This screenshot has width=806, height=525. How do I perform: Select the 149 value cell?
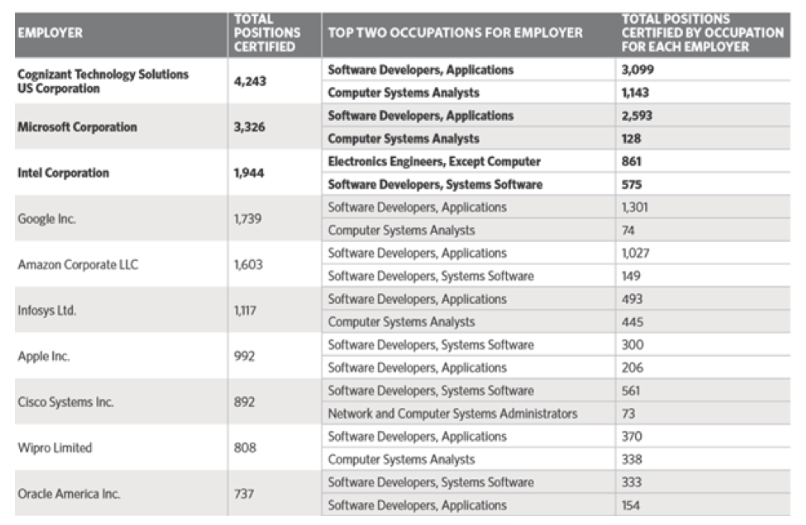point(703,276)
